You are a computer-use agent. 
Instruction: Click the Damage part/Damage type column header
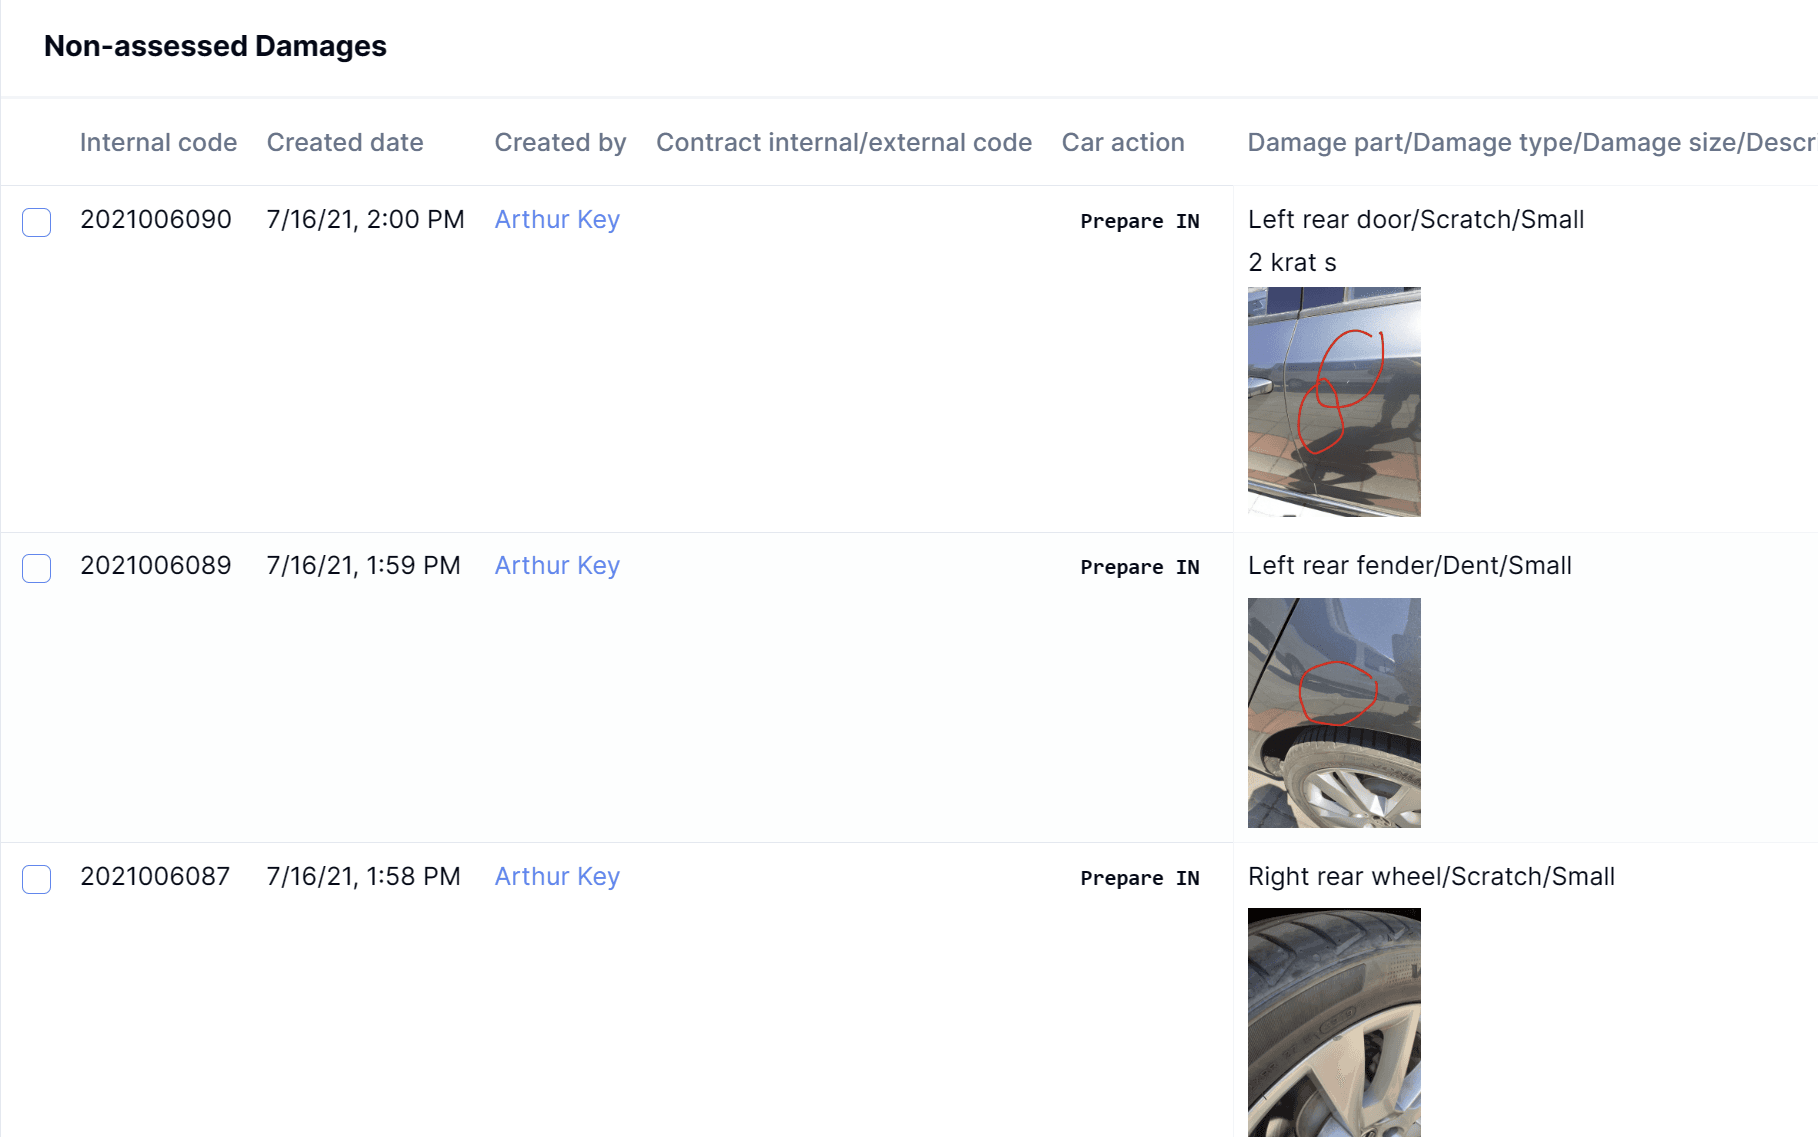click(1530, 143)
